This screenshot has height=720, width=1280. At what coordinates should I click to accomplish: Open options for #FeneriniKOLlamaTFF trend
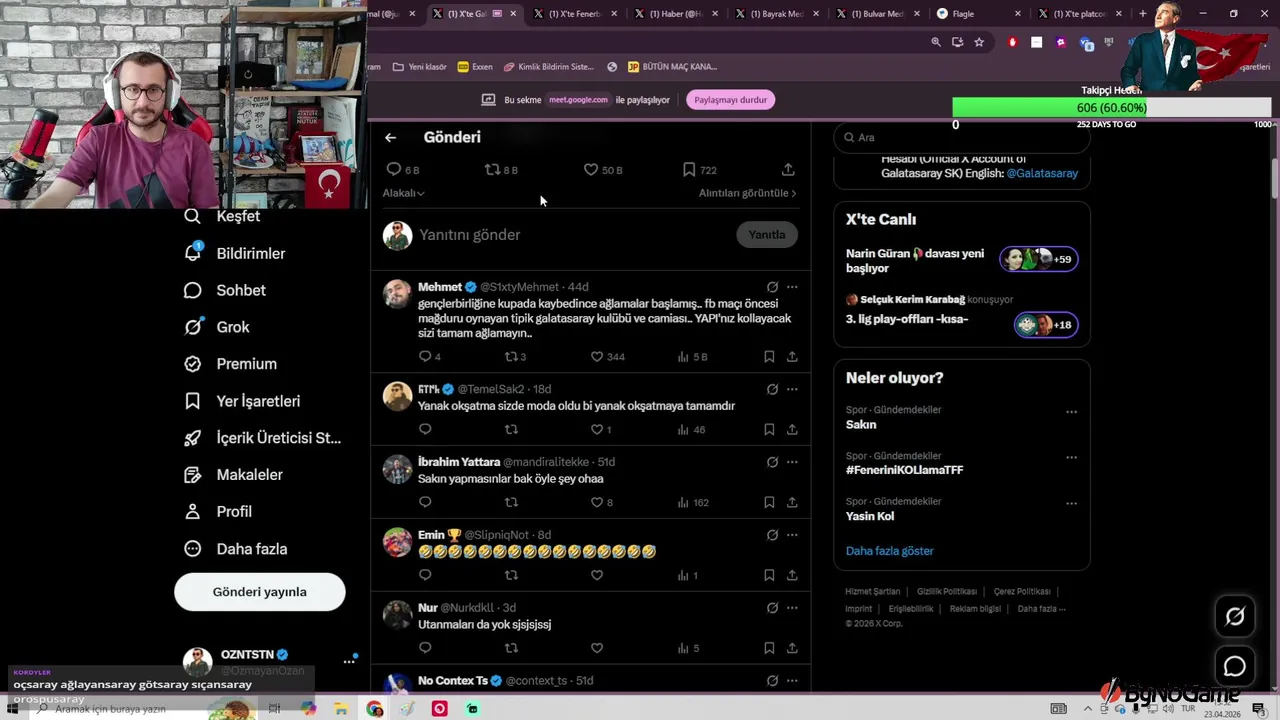[x=1071, y=458]
